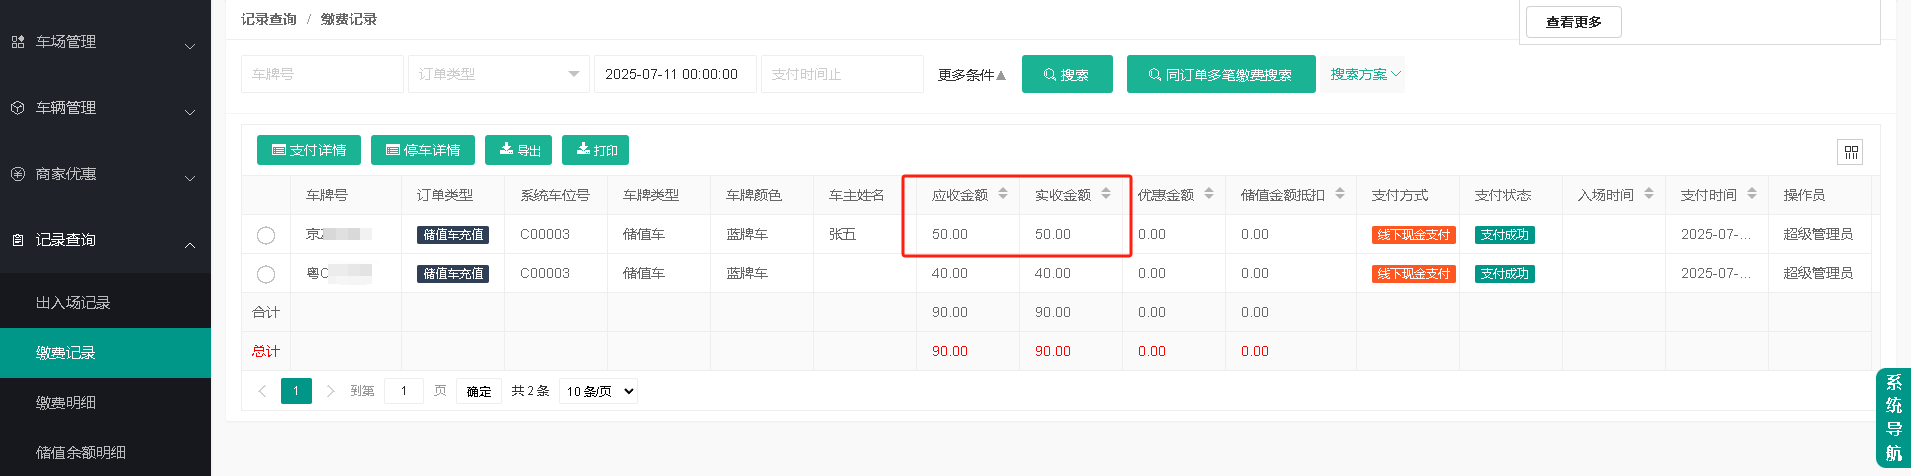Select page 1 in pagination
The image size is (1911, 476).
point(296,391)
